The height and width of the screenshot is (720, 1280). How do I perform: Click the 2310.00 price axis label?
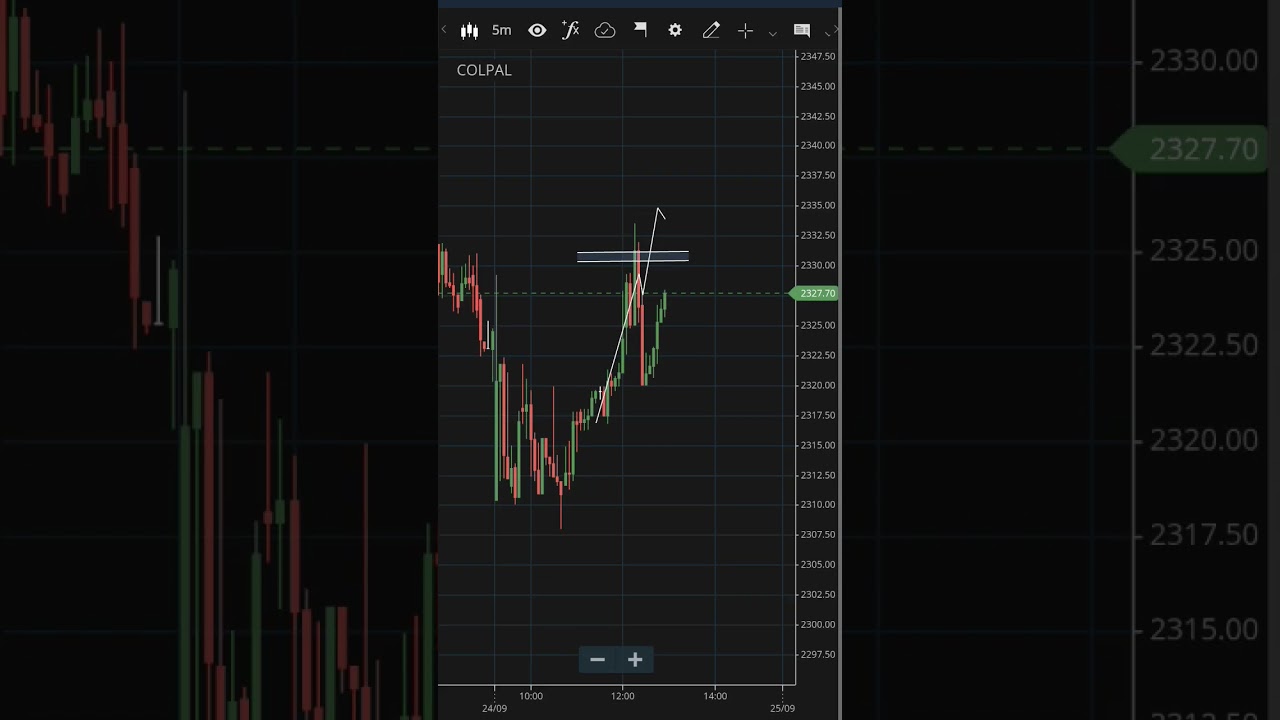coord(817,504)
